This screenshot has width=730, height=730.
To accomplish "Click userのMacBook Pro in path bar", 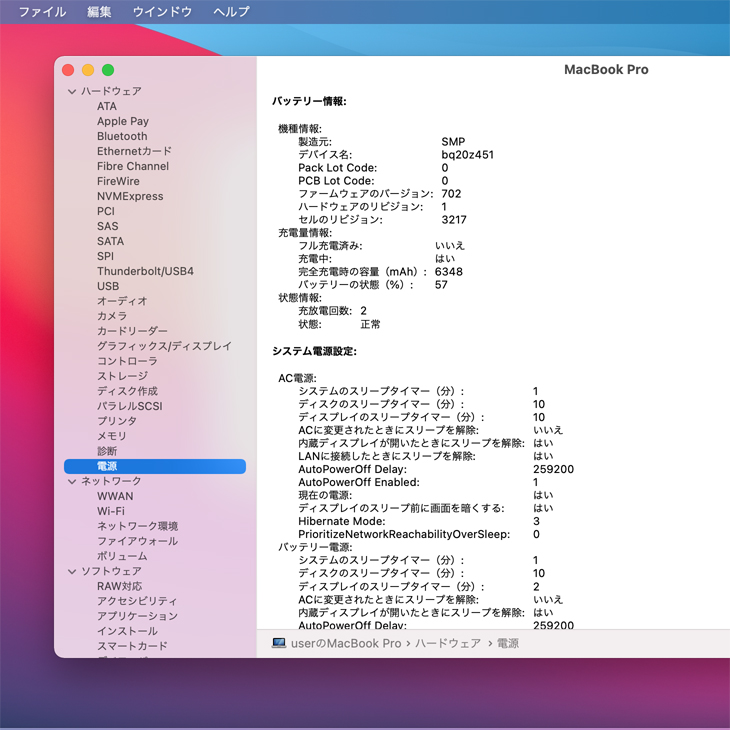I will [x=345, y=643].
